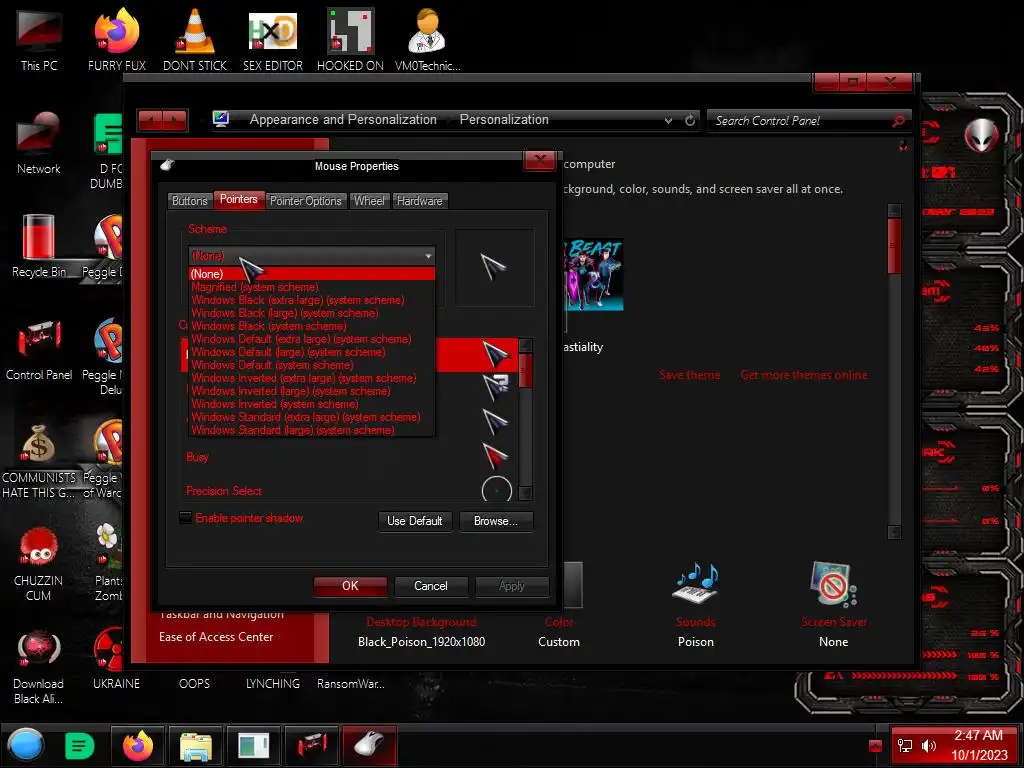Switch to the Control Panel taskbar button
This screenshot has height=768, width=1024.
click(312, 746)
